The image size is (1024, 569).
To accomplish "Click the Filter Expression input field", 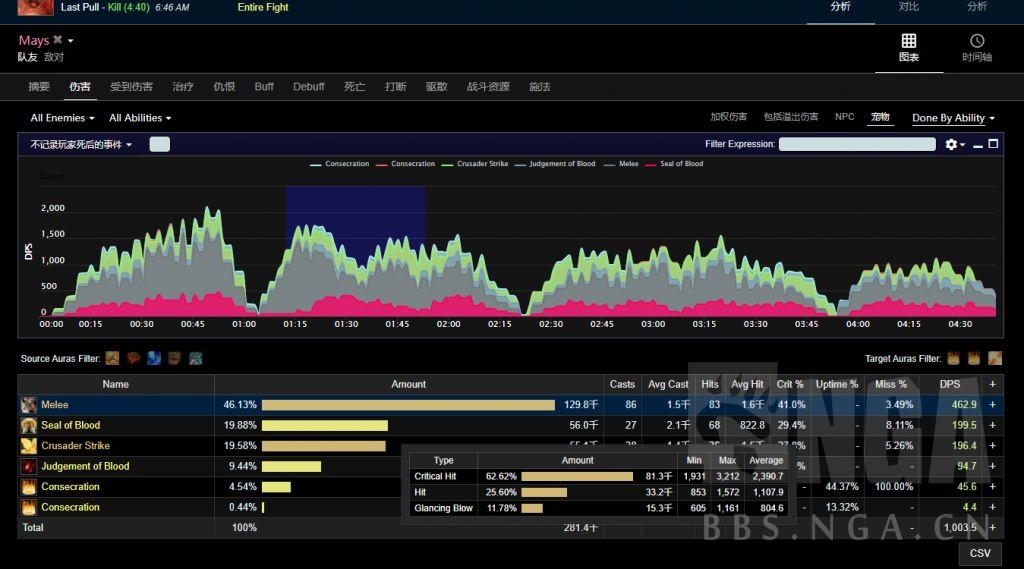I will coord(857,144).
